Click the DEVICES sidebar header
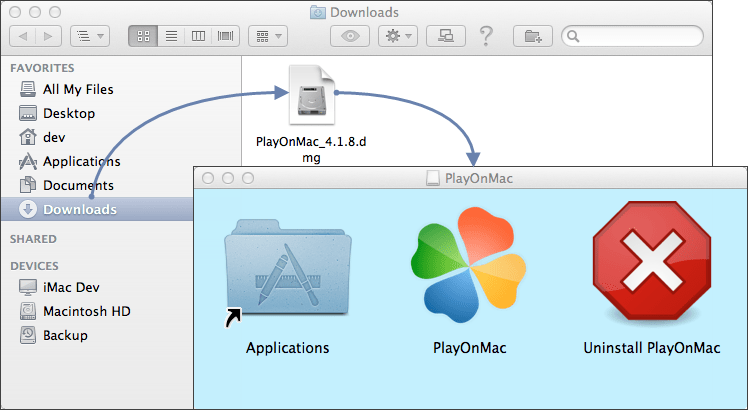 tap(34, 265)
